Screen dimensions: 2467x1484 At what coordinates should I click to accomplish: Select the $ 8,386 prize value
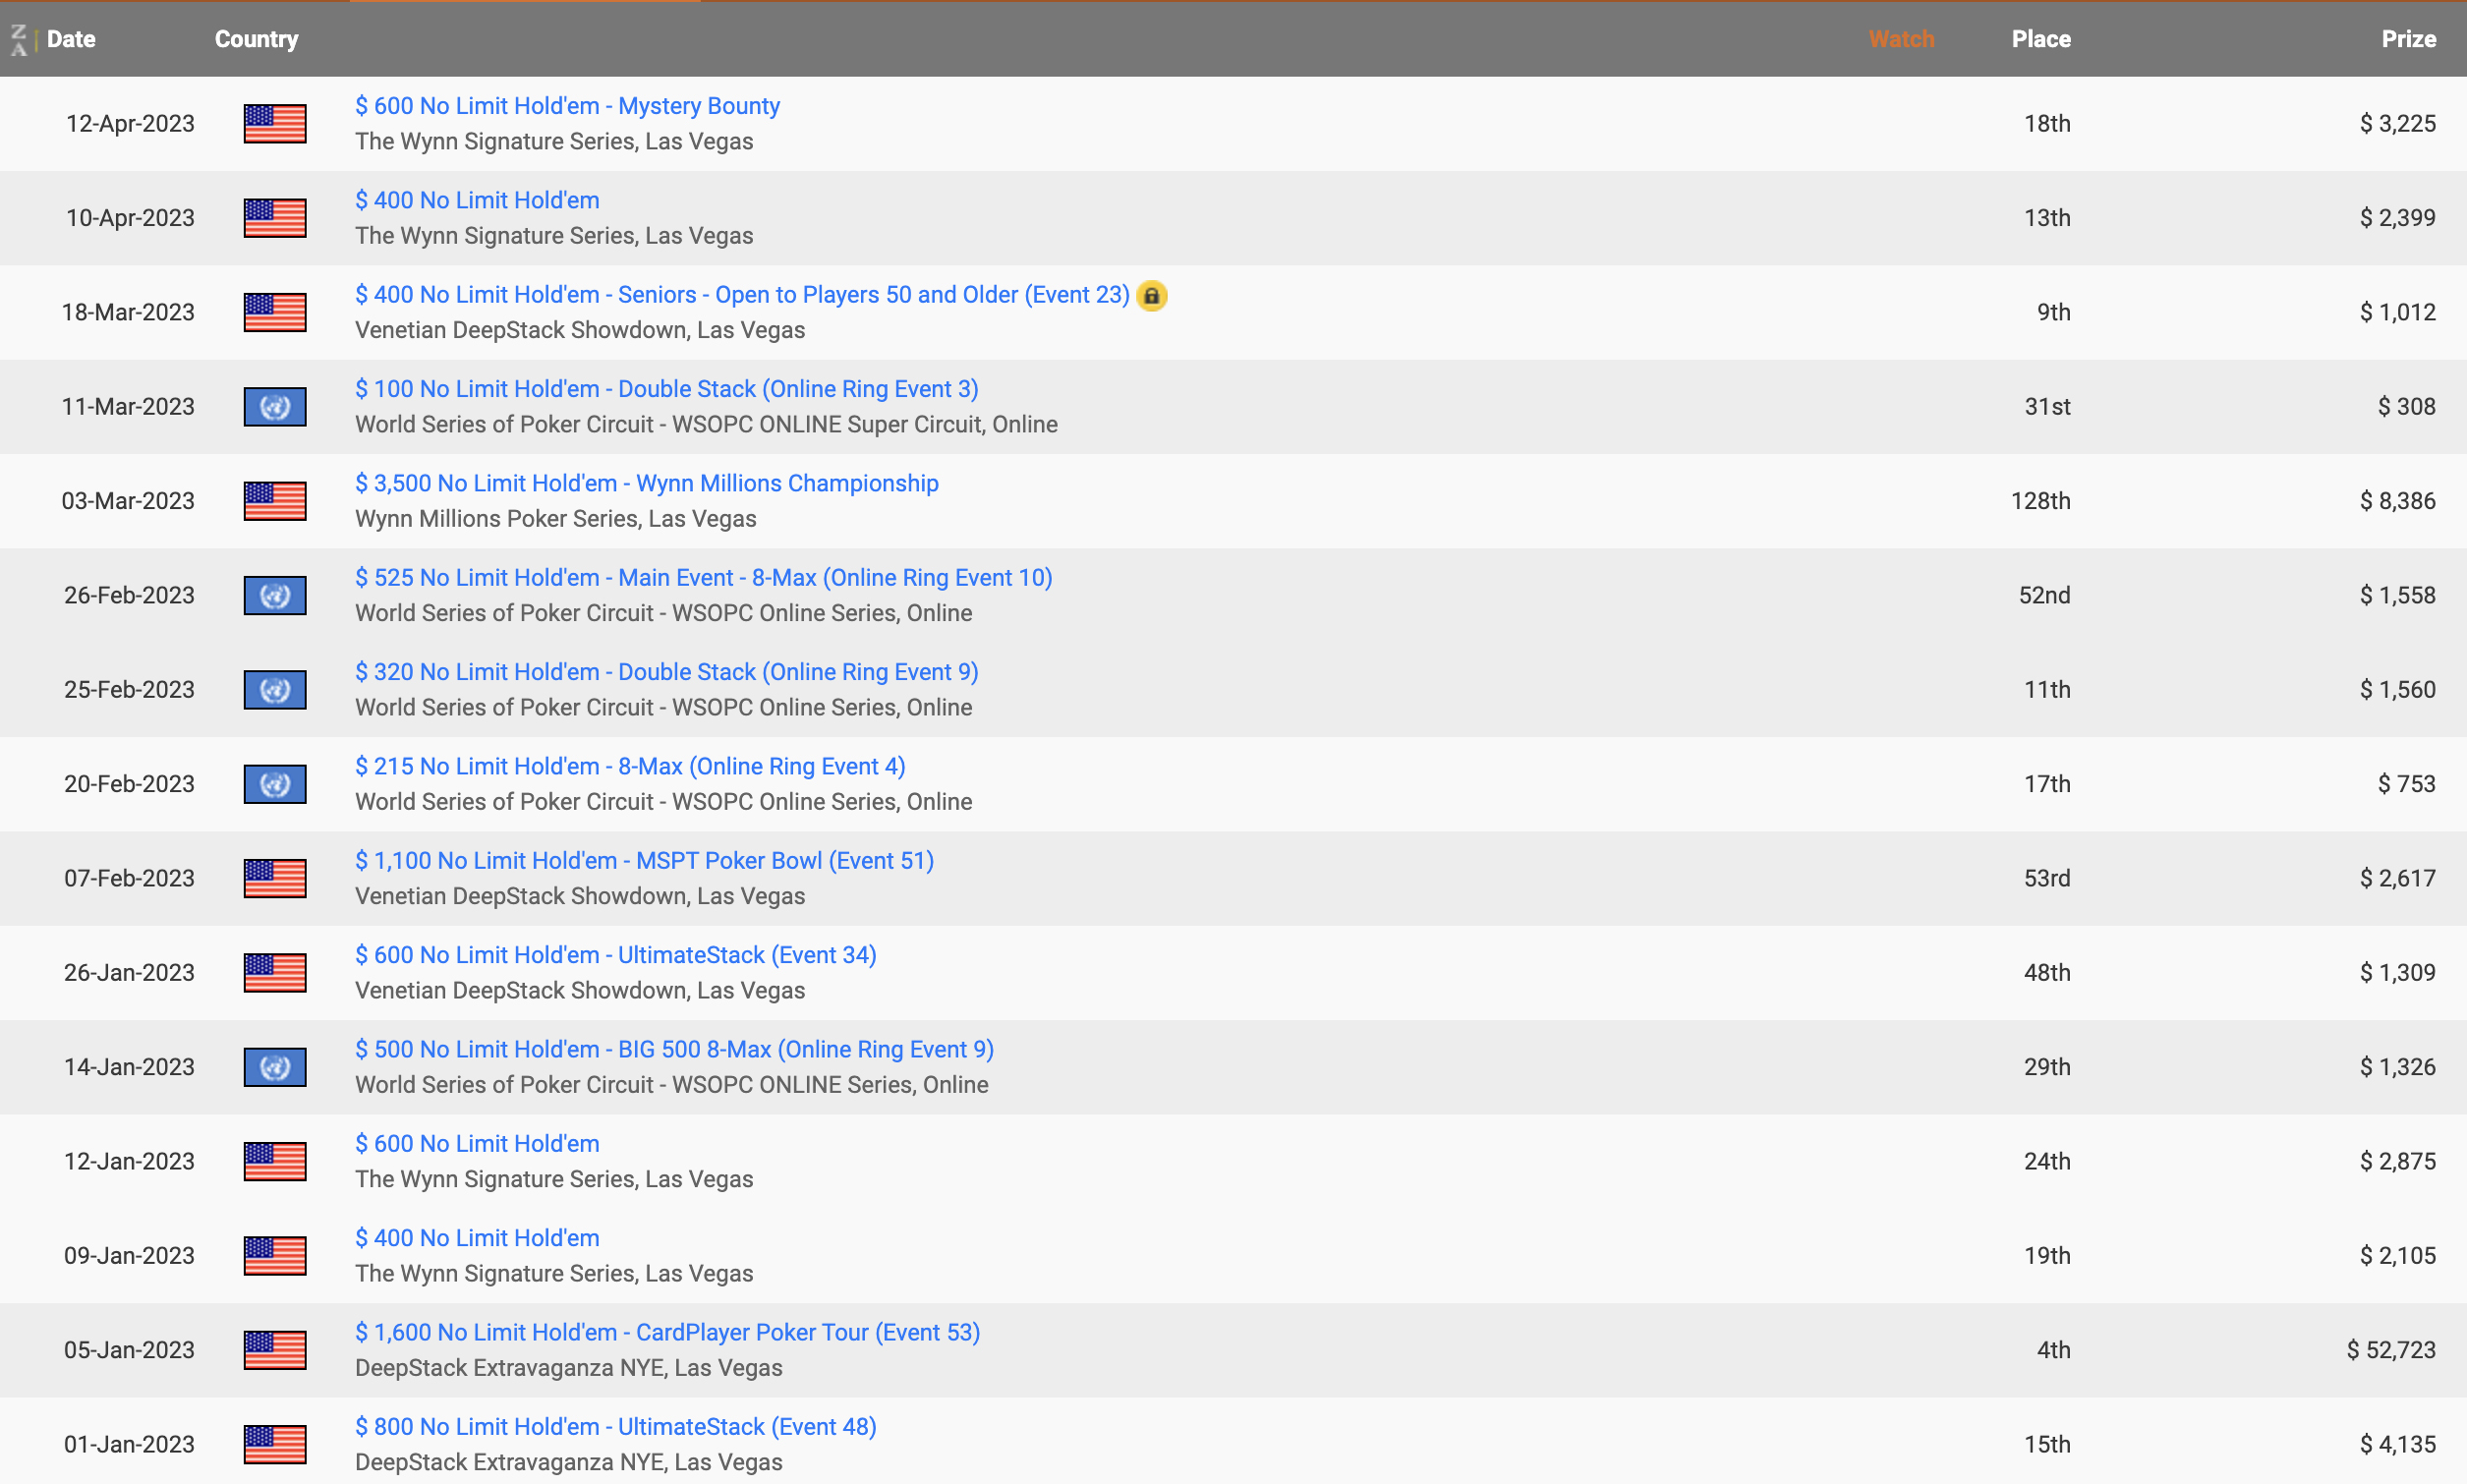[x=2398, y=501]
